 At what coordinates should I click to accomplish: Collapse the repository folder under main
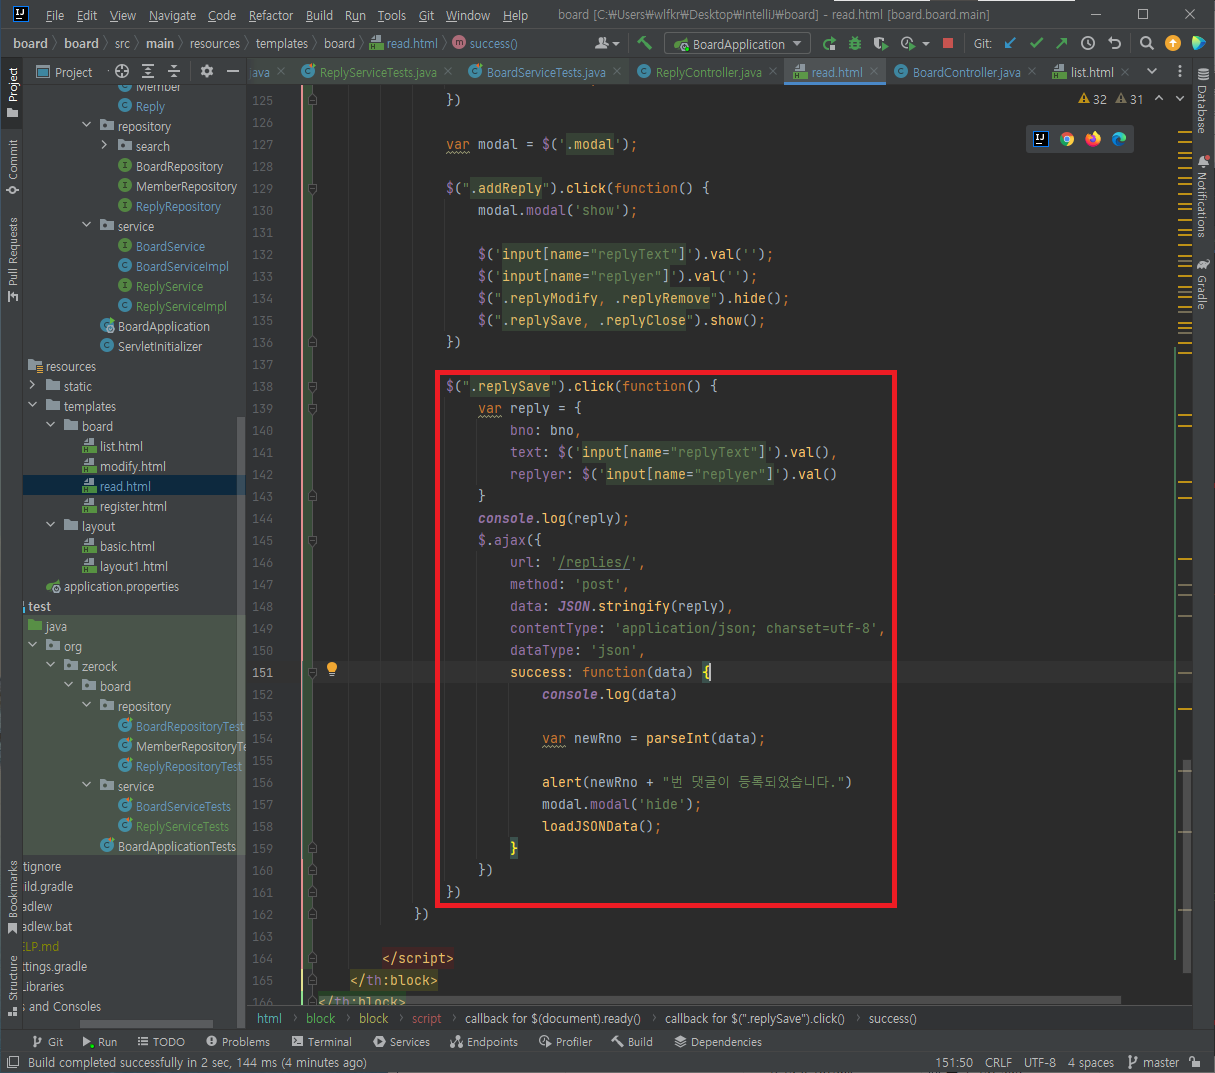click(86, 126)
